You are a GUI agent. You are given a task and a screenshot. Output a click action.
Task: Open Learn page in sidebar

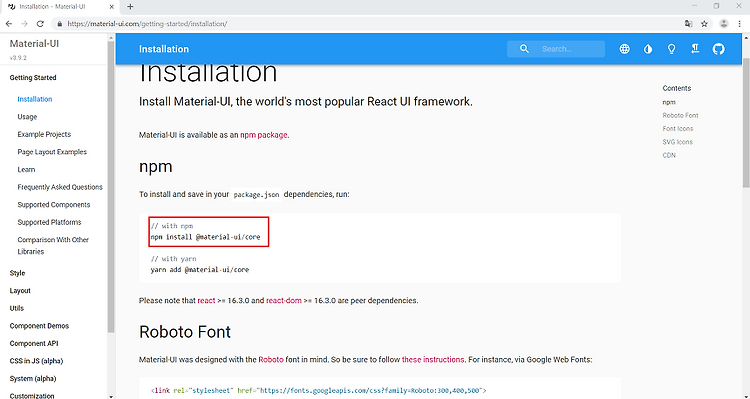26,169
